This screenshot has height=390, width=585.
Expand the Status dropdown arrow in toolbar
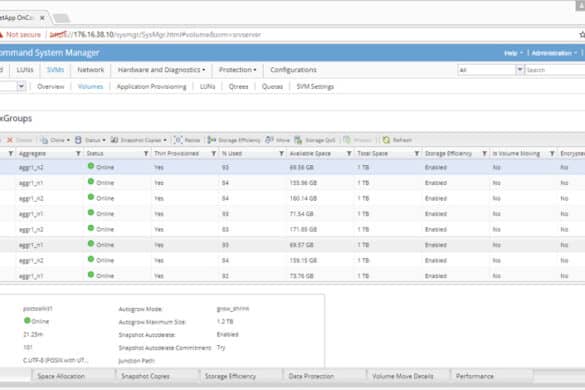click(x=104, y=140)
